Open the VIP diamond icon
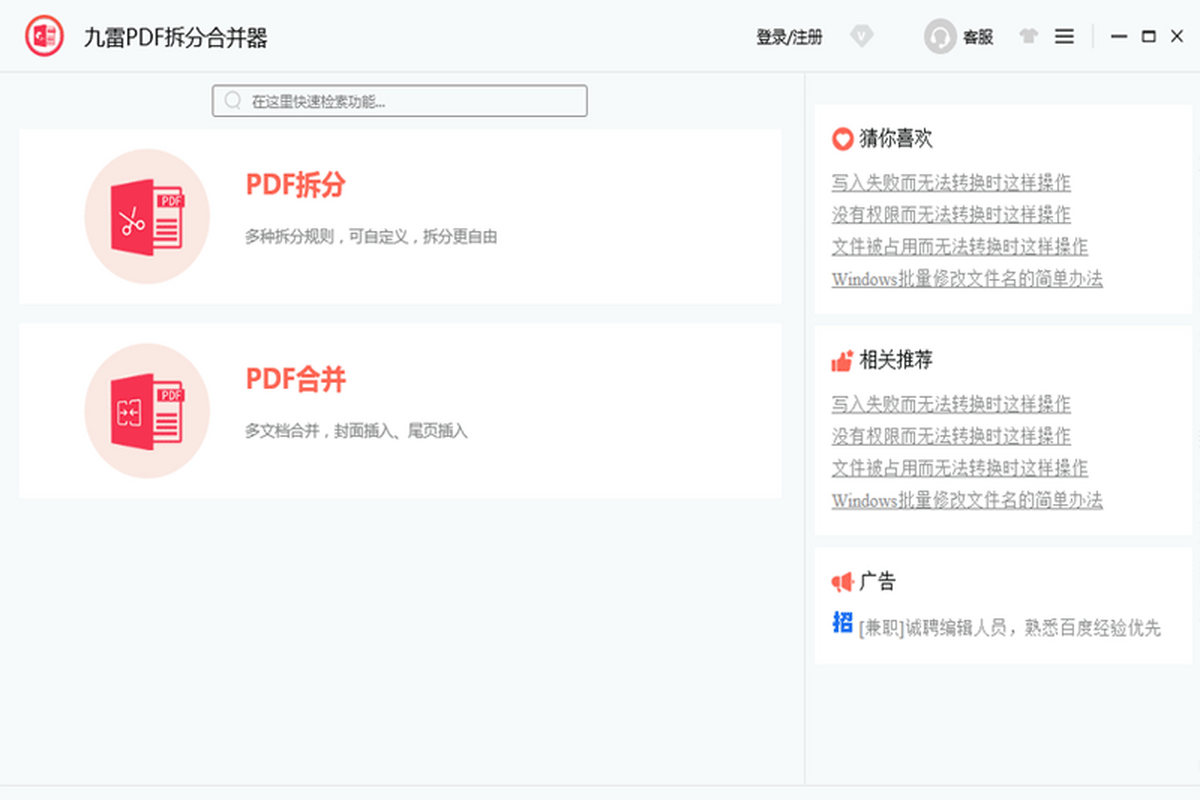Image resolution: width=1200 pixels, height=800 pixels. coord(862,36)
